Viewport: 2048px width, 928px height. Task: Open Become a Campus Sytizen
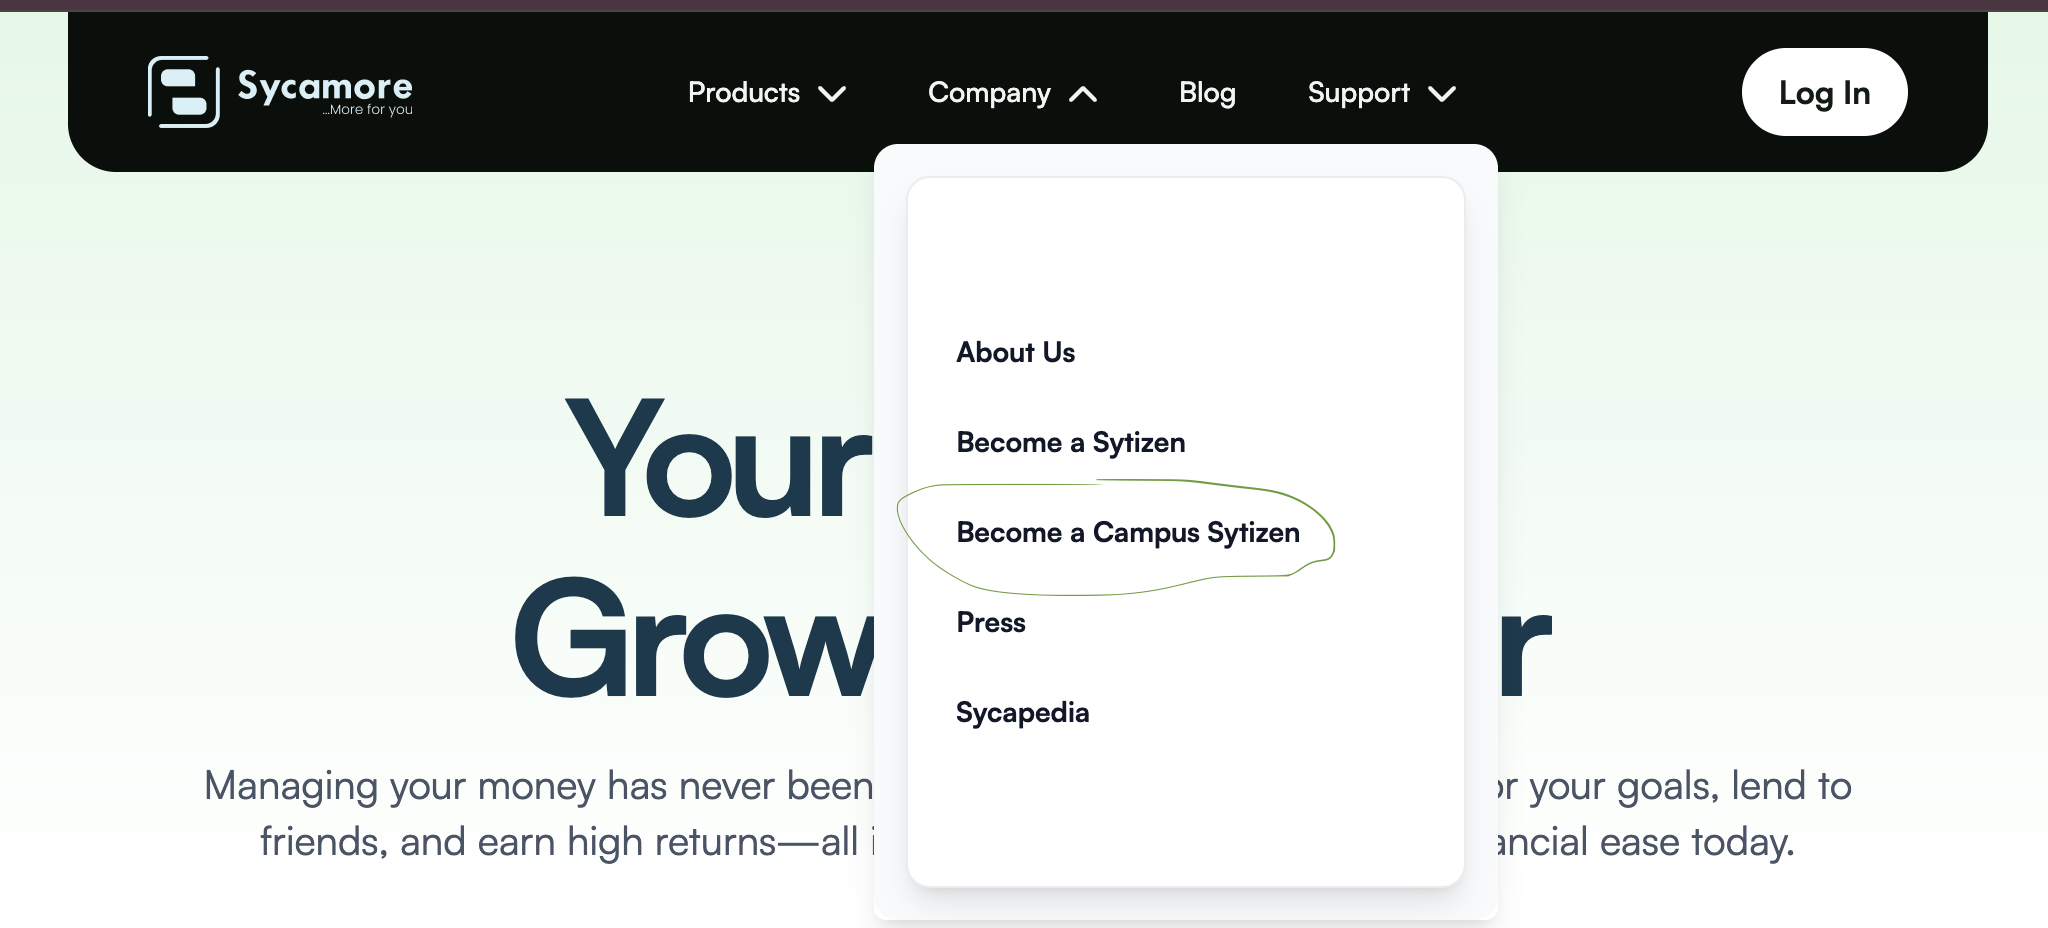click(1127, 532)
